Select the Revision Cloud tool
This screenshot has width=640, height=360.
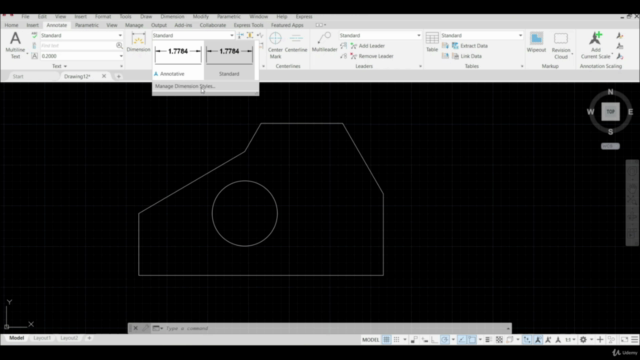[561, 45]
